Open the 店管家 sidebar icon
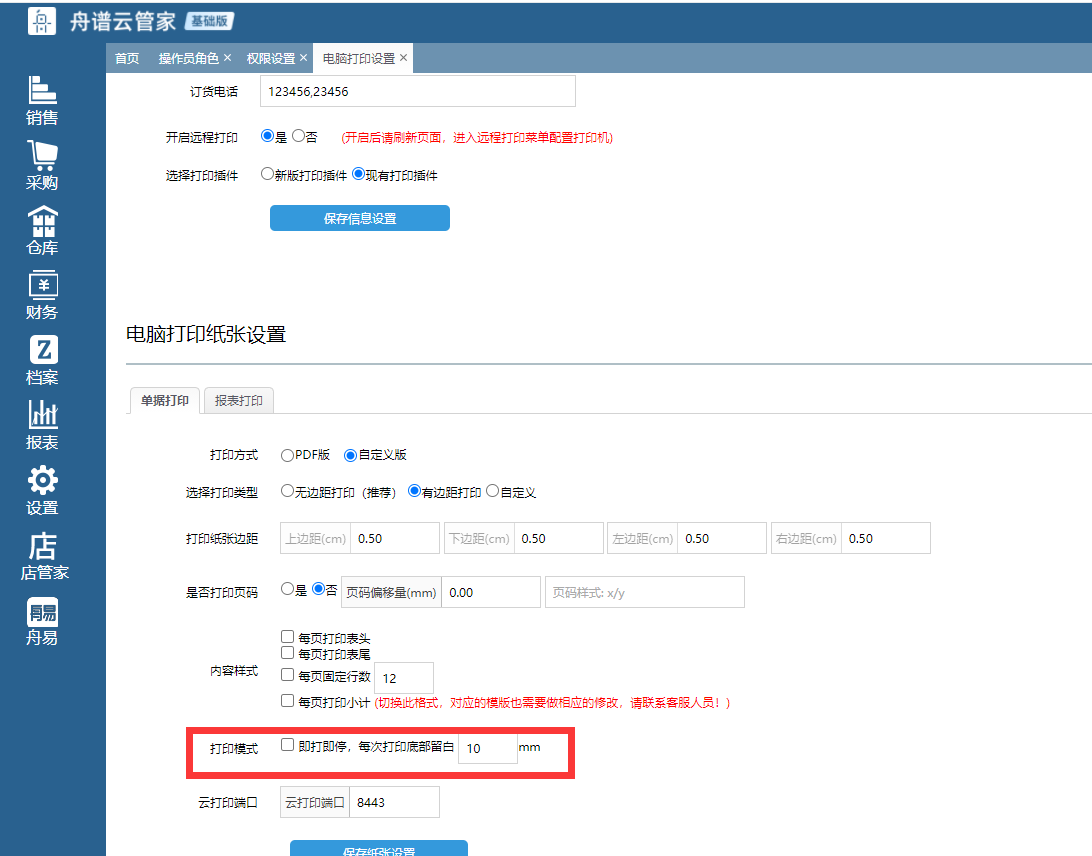1092x856 pixels. pos(42,547)
